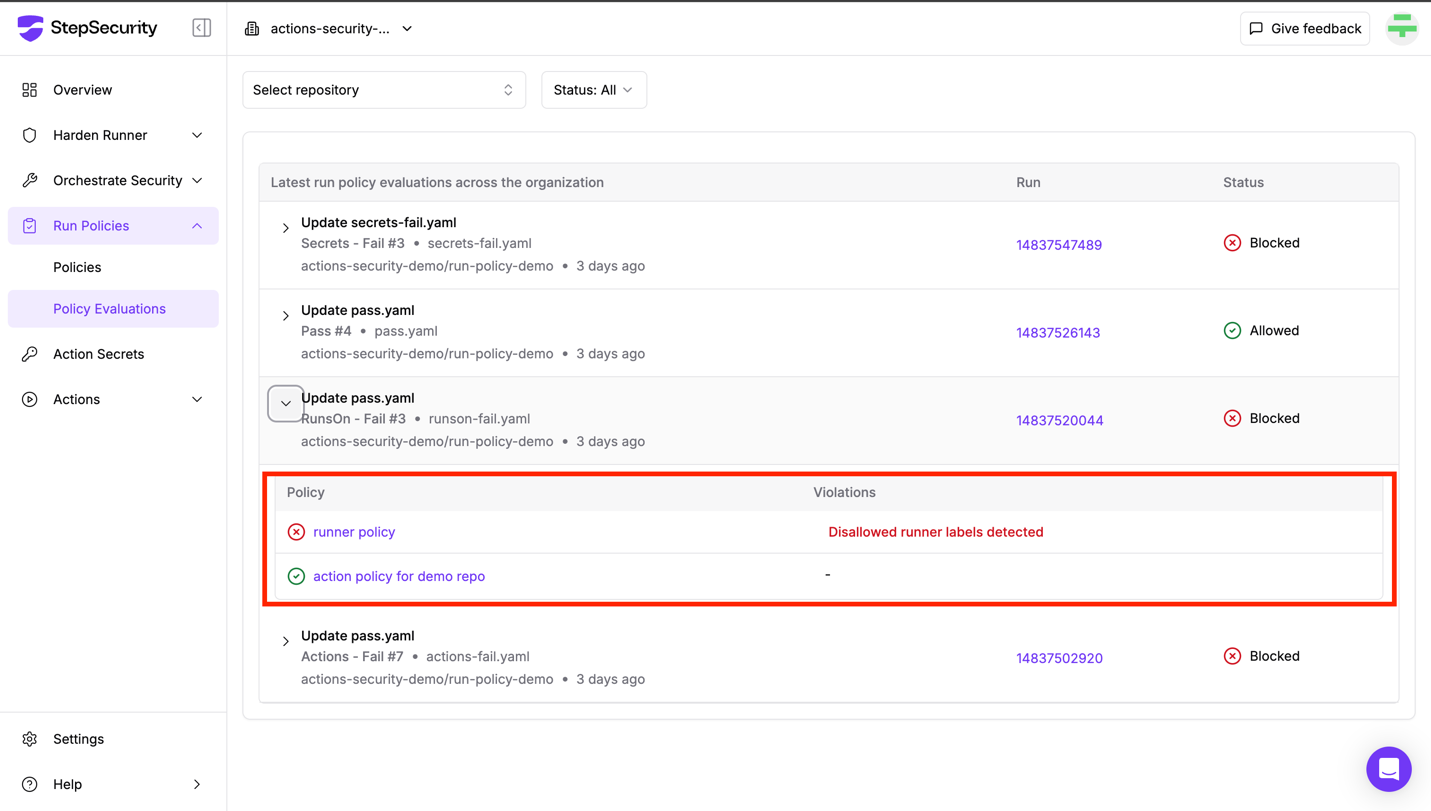
Task: Expand the Update secrets-fail.yaml row
Action: click(286, 228)
